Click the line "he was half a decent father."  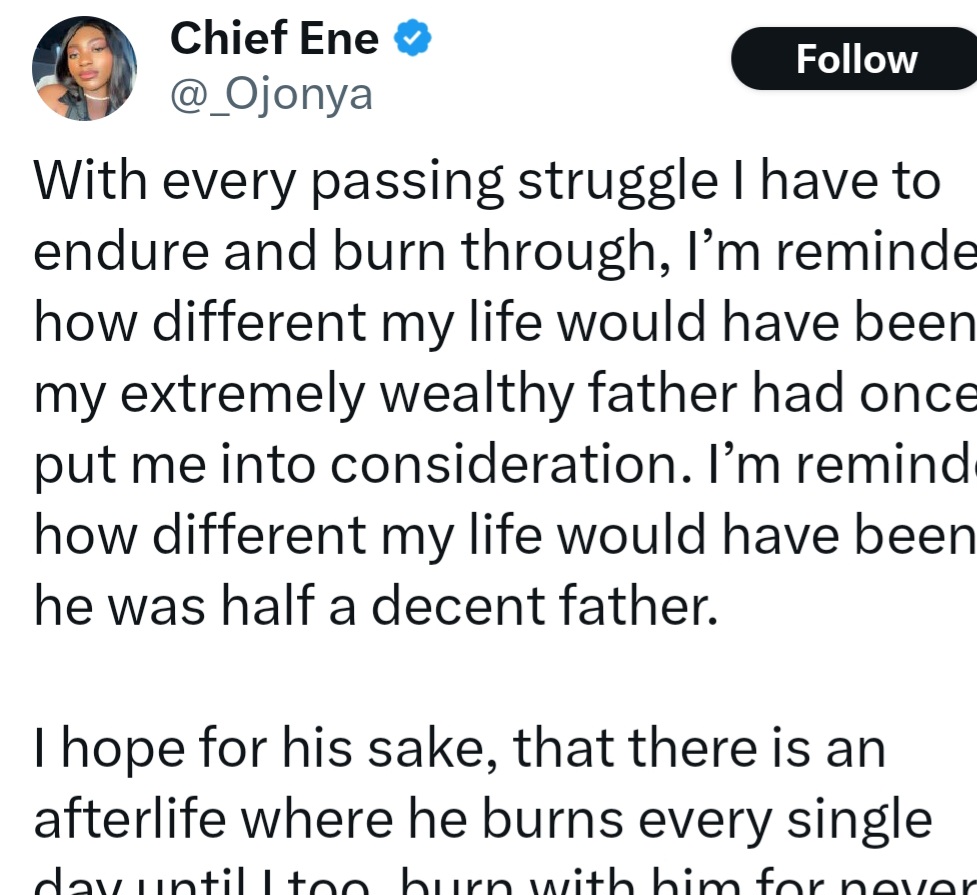376,606
